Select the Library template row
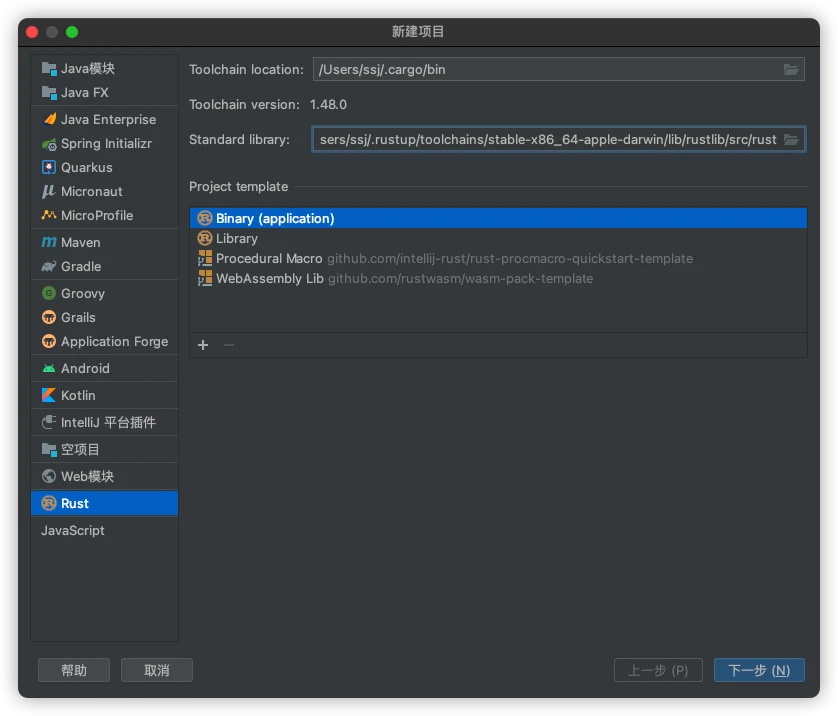 498,238
